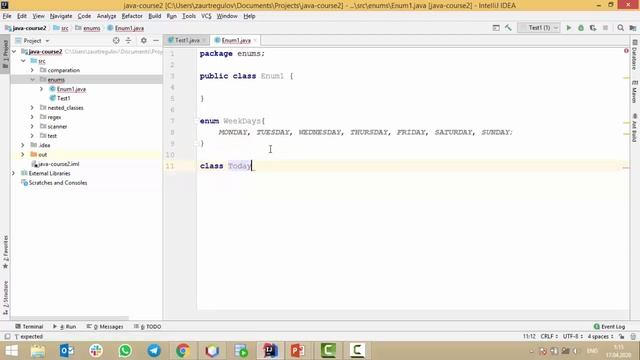Collapse the java-course2 root node
The width and height of the screenshot is (640, 360).
click(x=14, y=51)
